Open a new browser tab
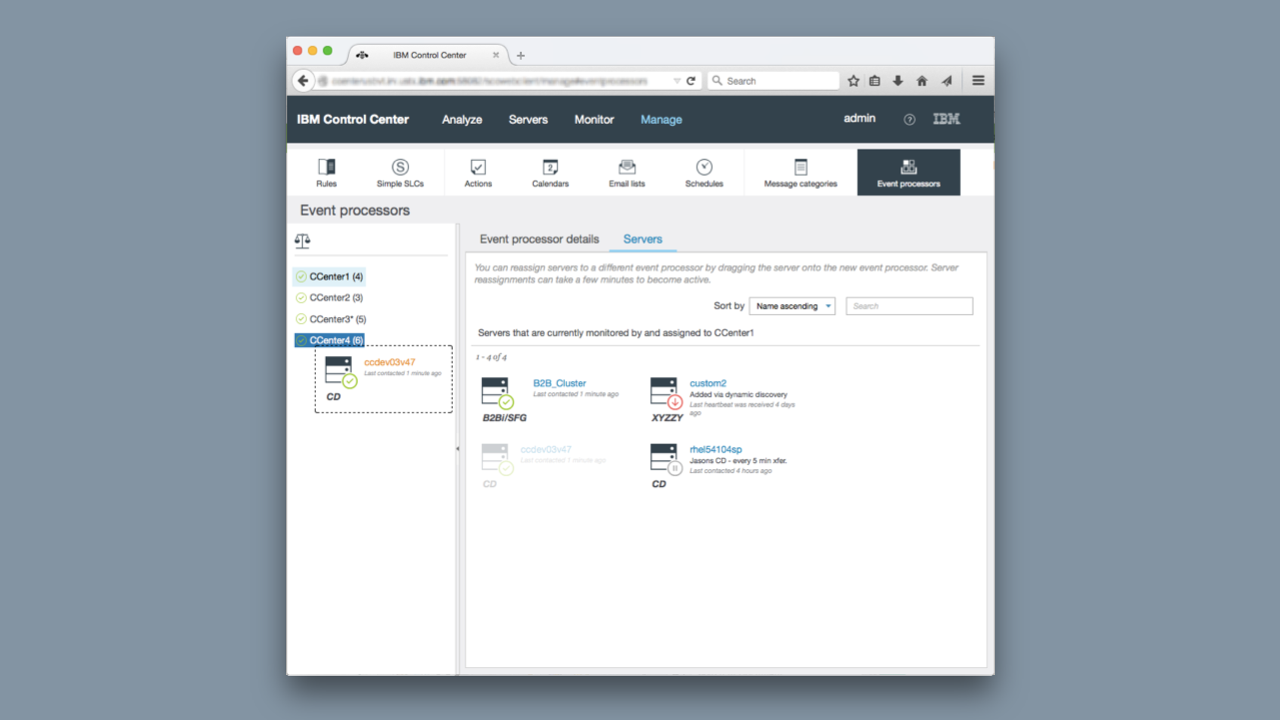The width and height of the screenshot is (1280, 720). click(520, 56)
